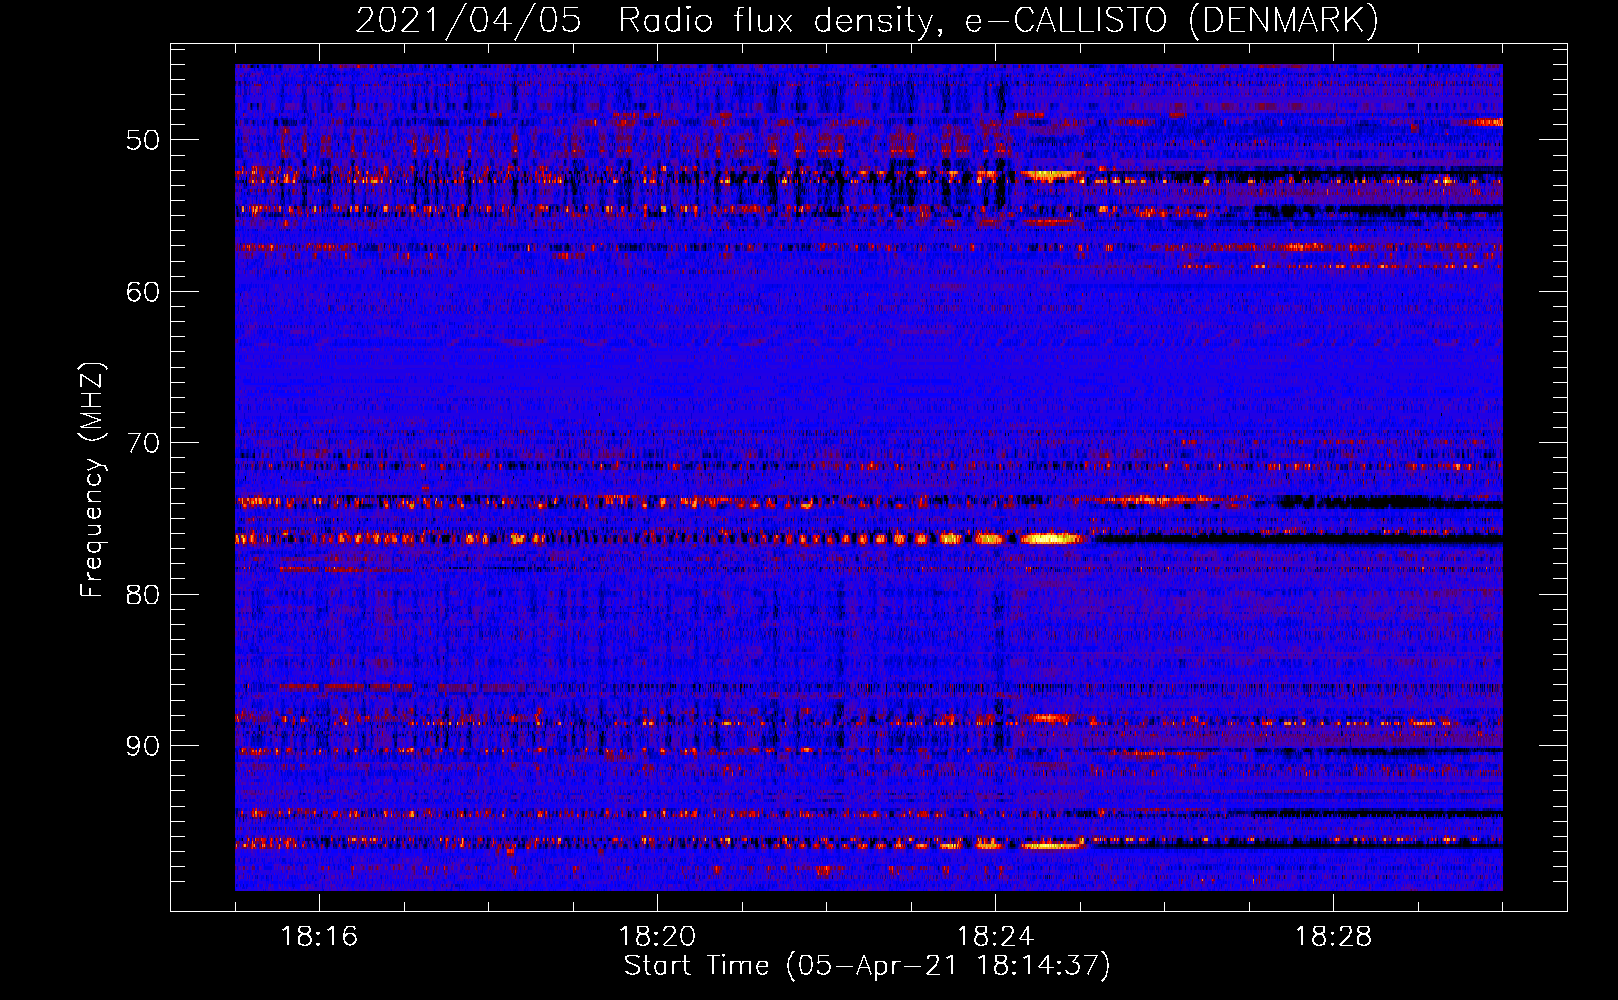1618x1000 pixels.
Task: Click the 18:24 time tick label
Action: pyautogui.click(x=995, y=937)
